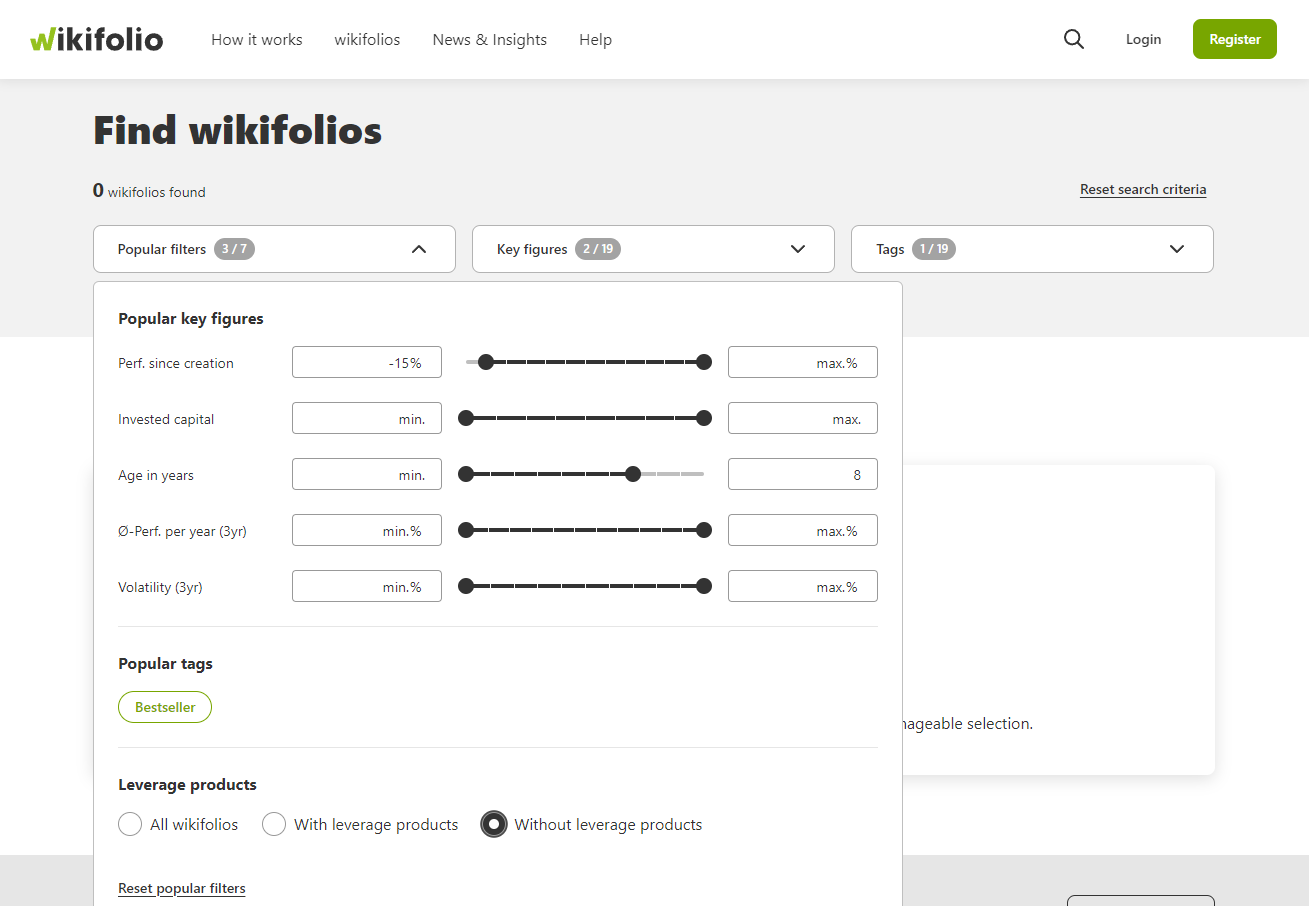The height and width of the screenshot is (906, 1309).
Task: Click the green Register button
Action: pyautogui.click(x=1234, y=39)
